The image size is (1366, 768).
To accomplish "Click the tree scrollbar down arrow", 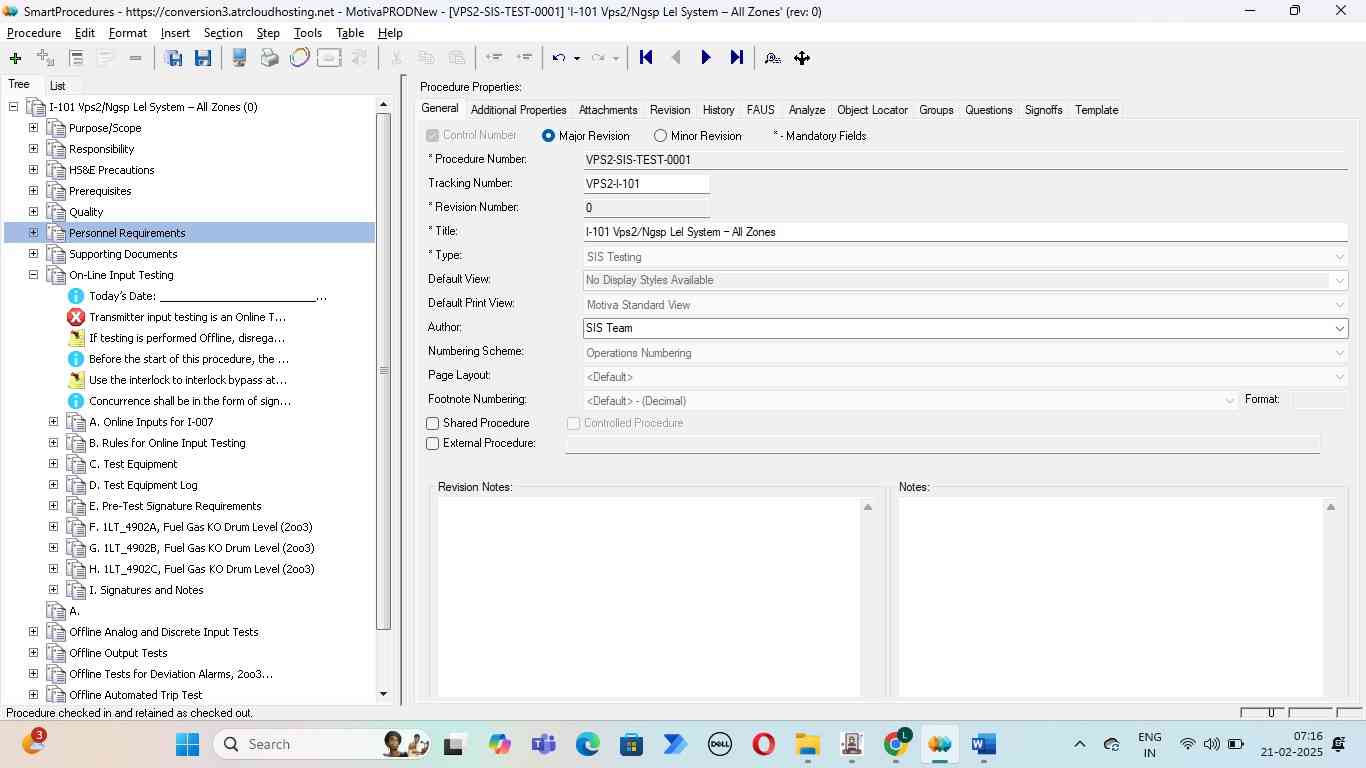I will click(383, 694).
